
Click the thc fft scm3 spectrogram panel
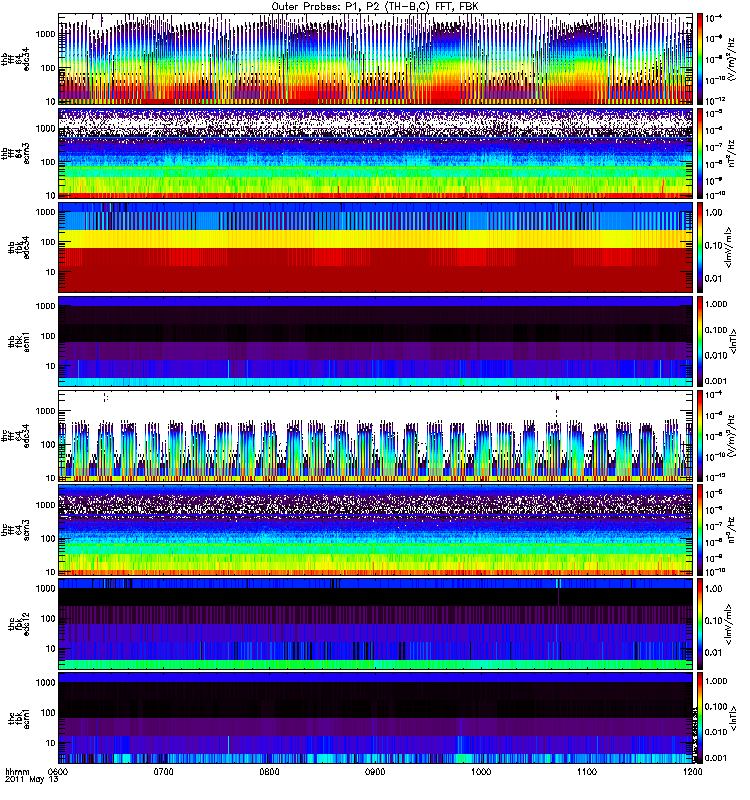(375, 529)
